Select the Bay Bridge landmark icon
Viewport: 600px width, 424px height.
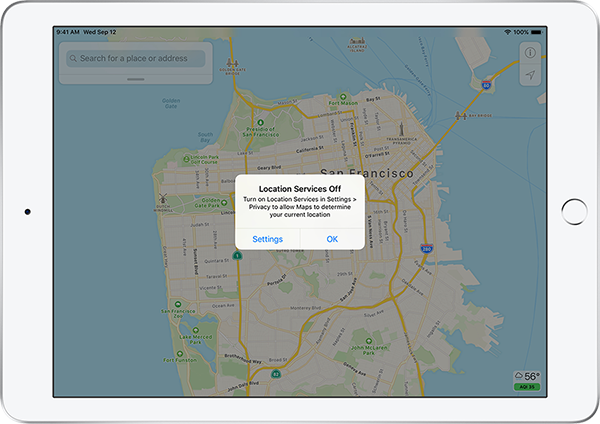coord(461,115)
